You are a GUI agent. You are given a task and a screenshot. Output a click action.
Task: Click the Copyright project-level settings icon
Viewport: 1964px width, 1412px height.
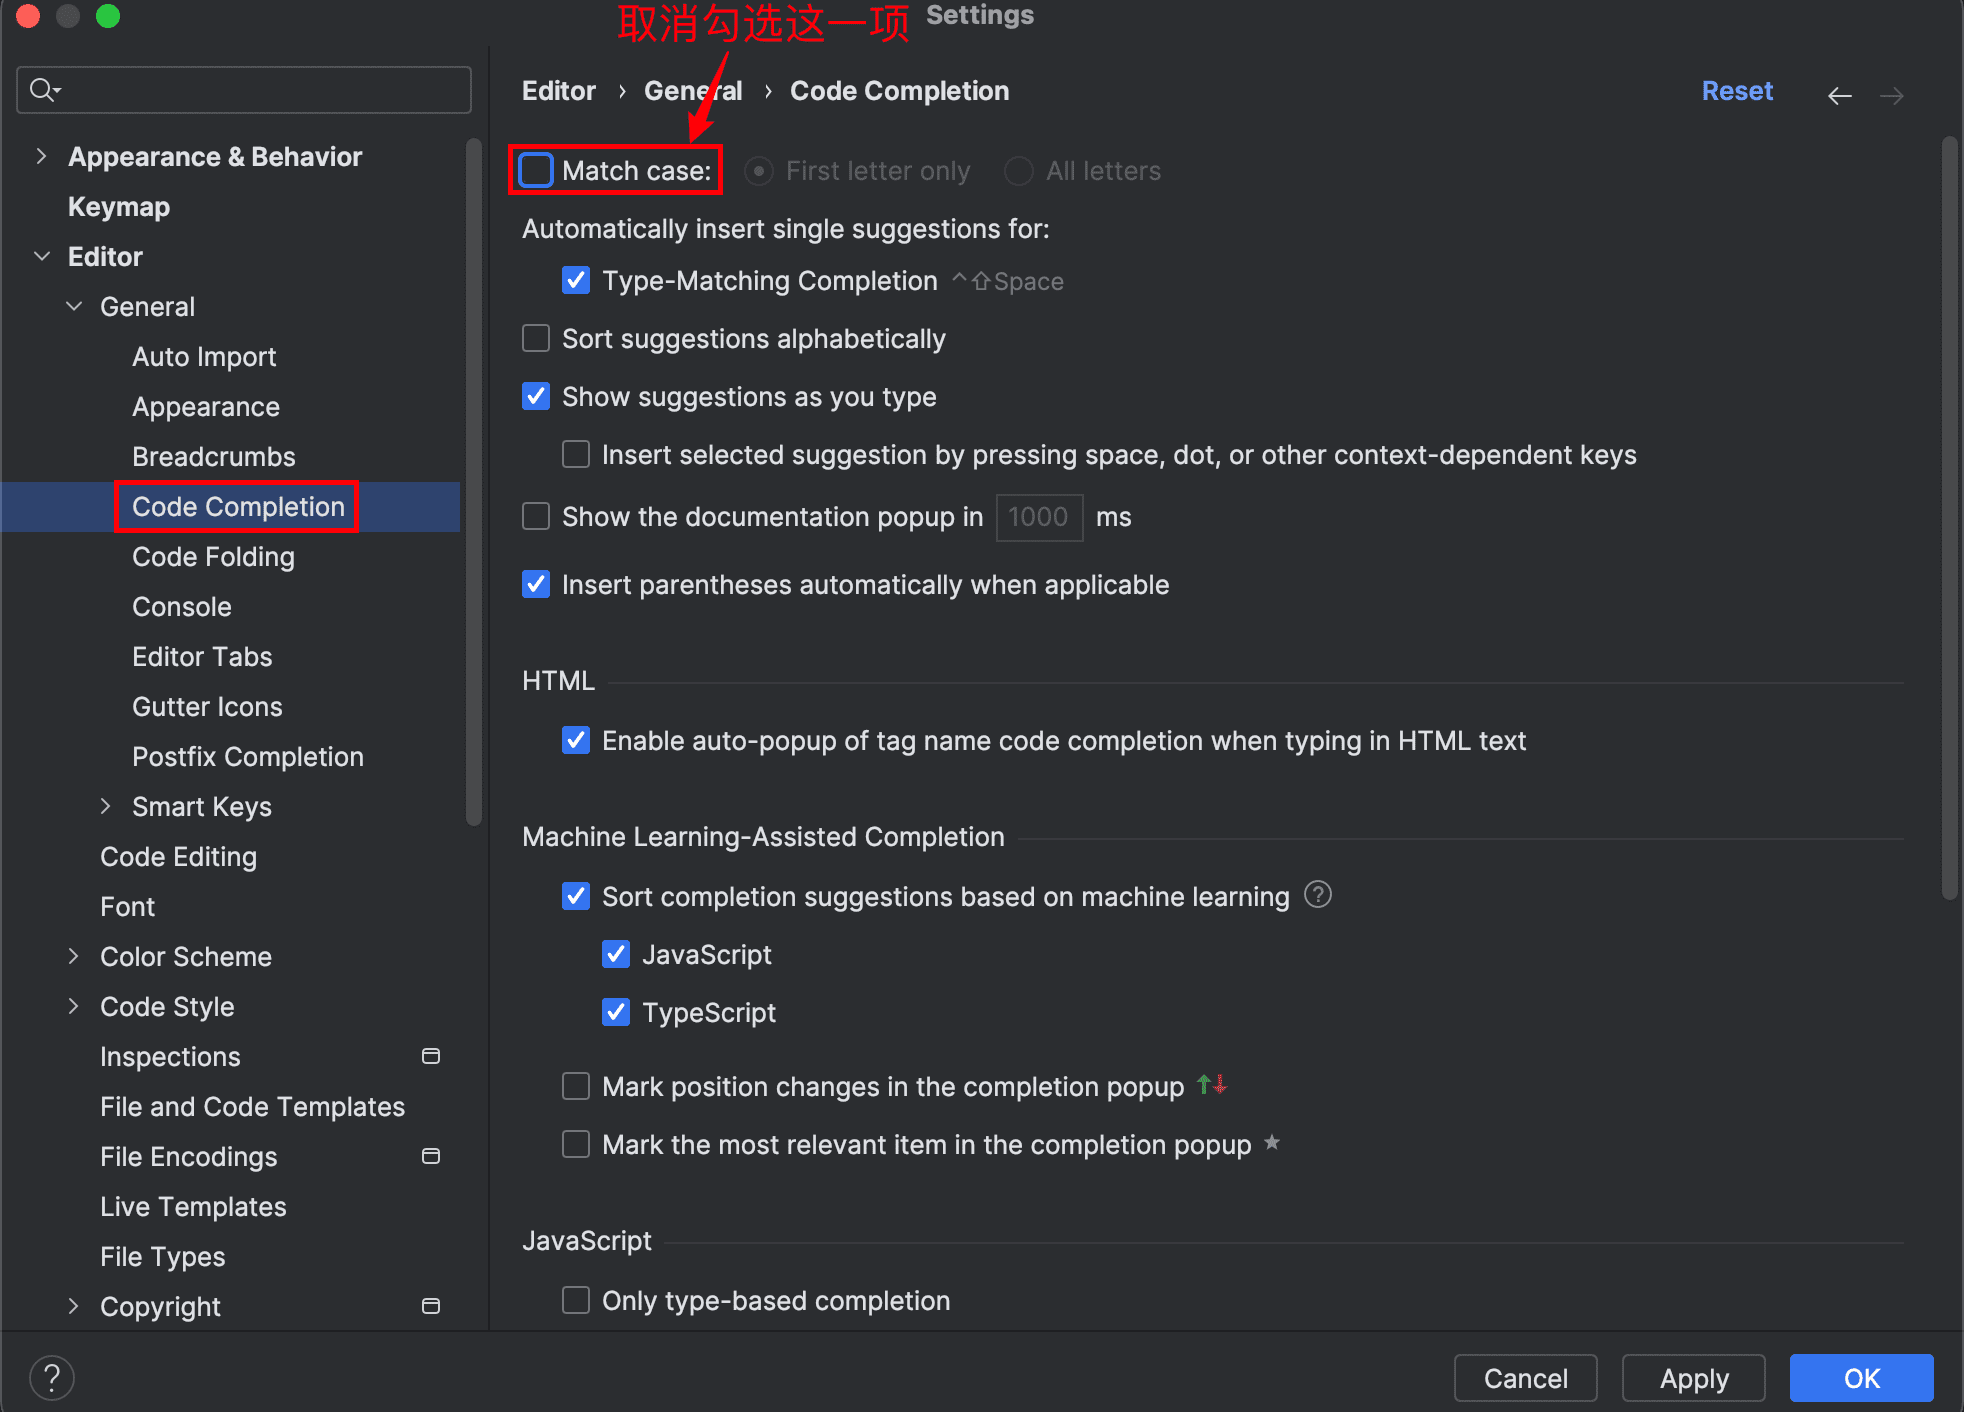pos(431,1306)
